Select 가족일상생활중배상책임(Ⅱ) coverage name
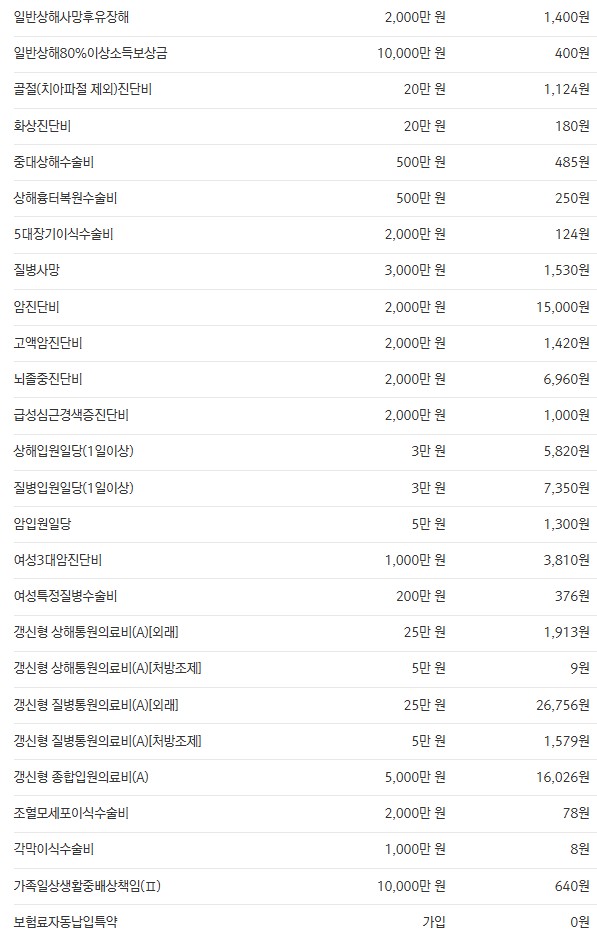Image resolution: width=597 pixels, height=937 pixels. 87,886
